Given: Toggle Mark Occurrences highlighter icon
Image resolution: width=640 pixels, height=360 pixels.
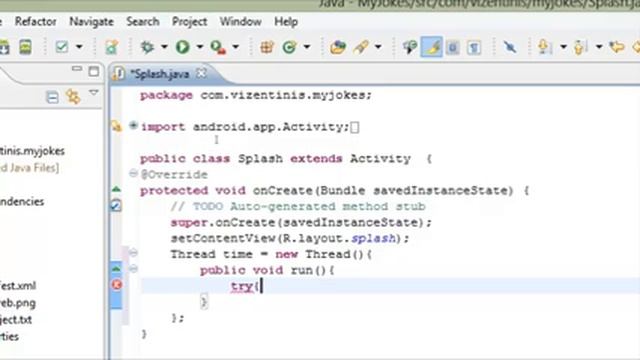Looking at the screenshot, I should tap(432, 47).
